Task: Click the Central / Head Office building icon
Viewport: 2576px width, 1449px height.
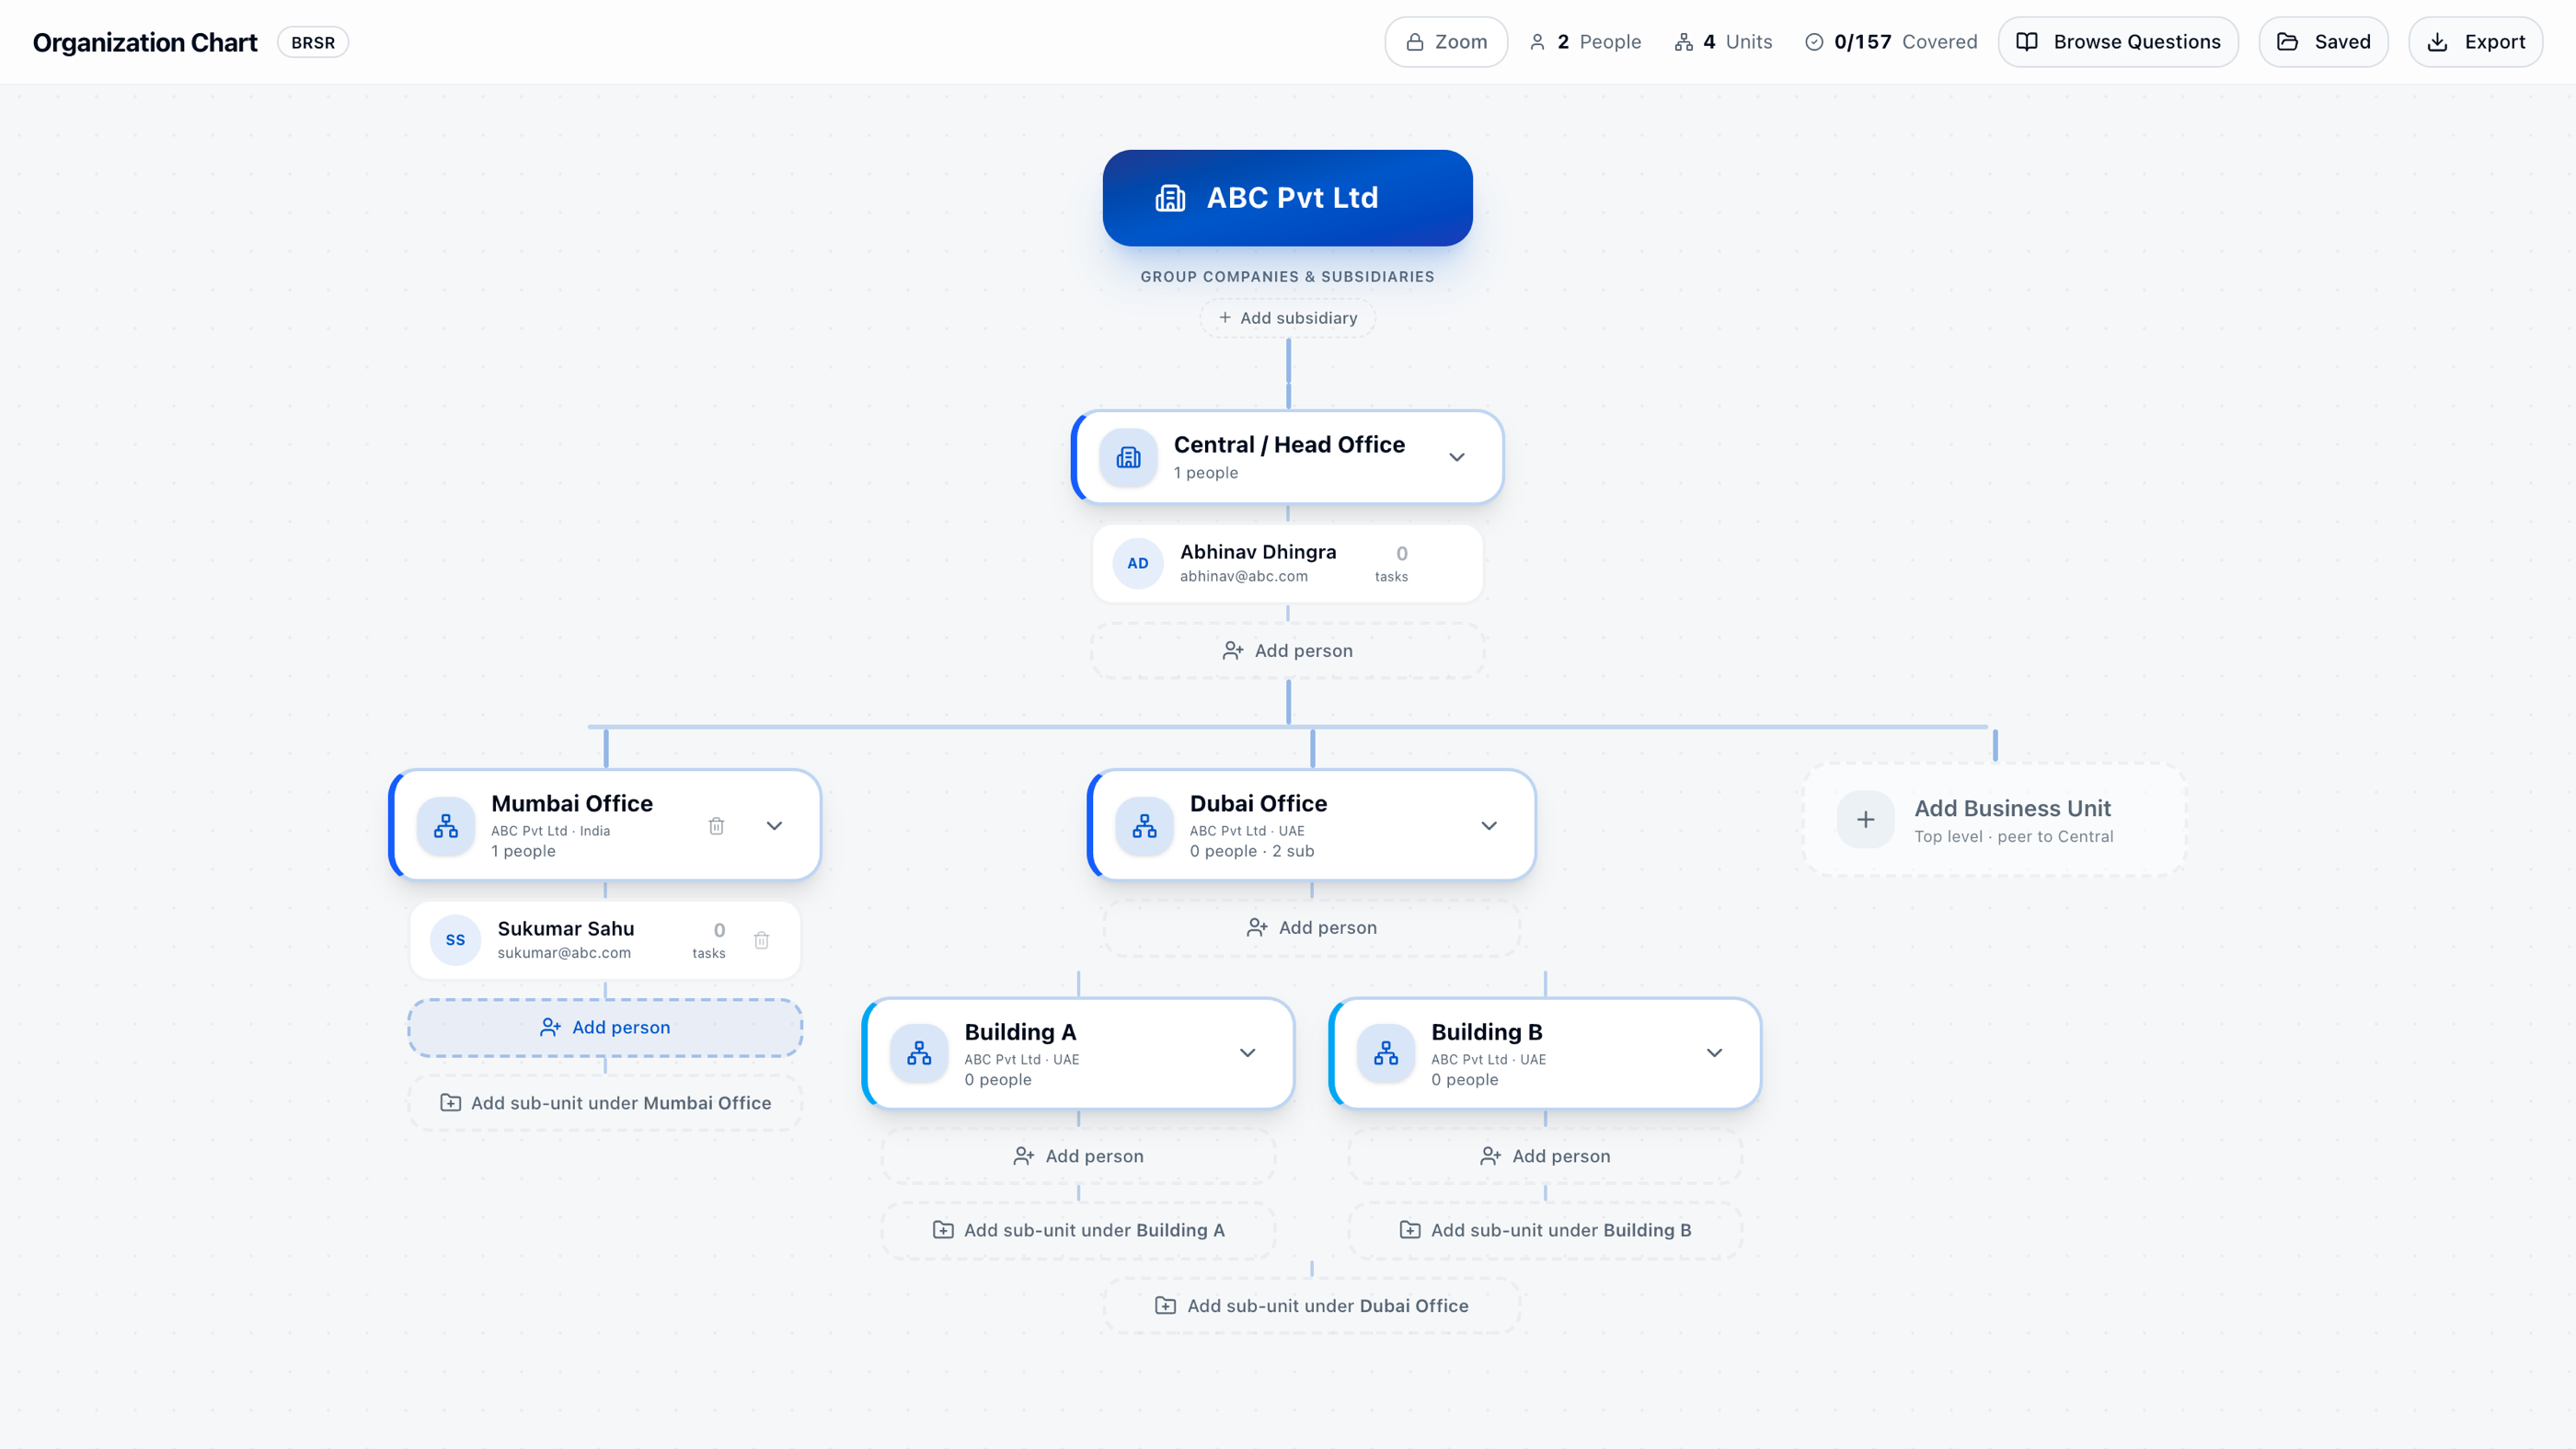Action: pyautogui.click(x=1128, y=457)
